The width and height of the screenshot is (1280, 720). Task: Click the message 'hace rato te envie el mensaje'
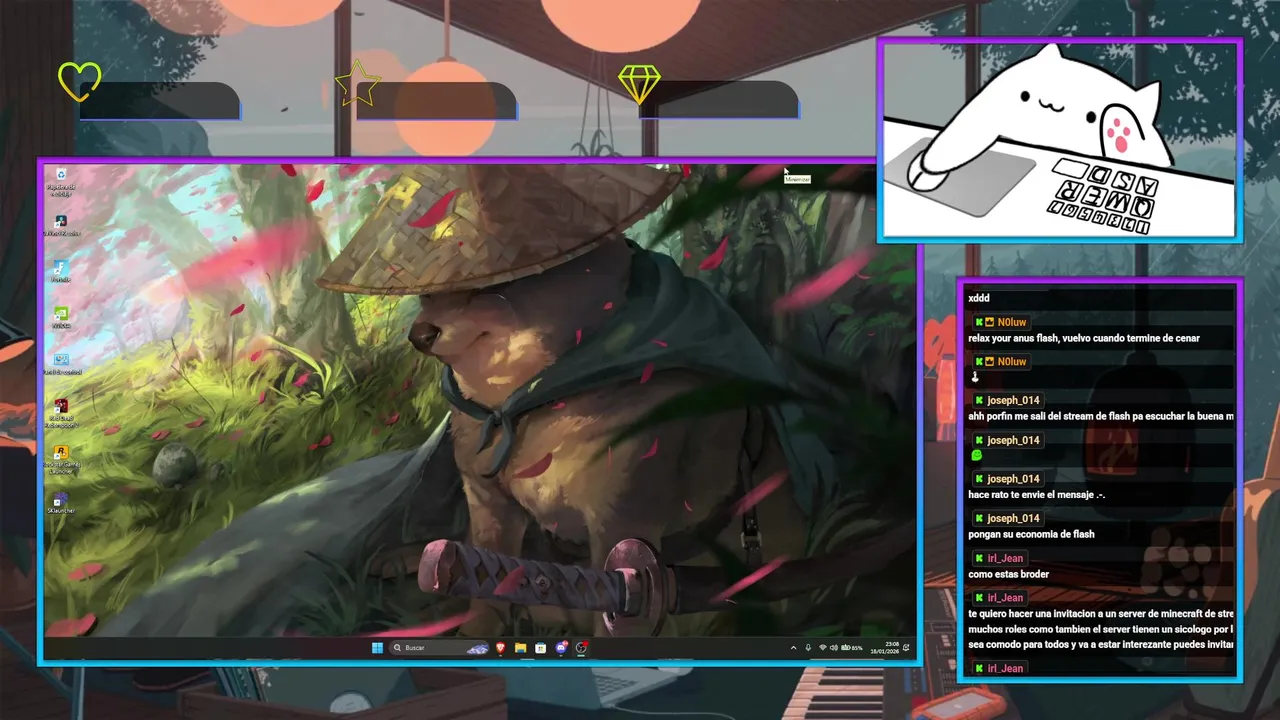click(1036, 495)
